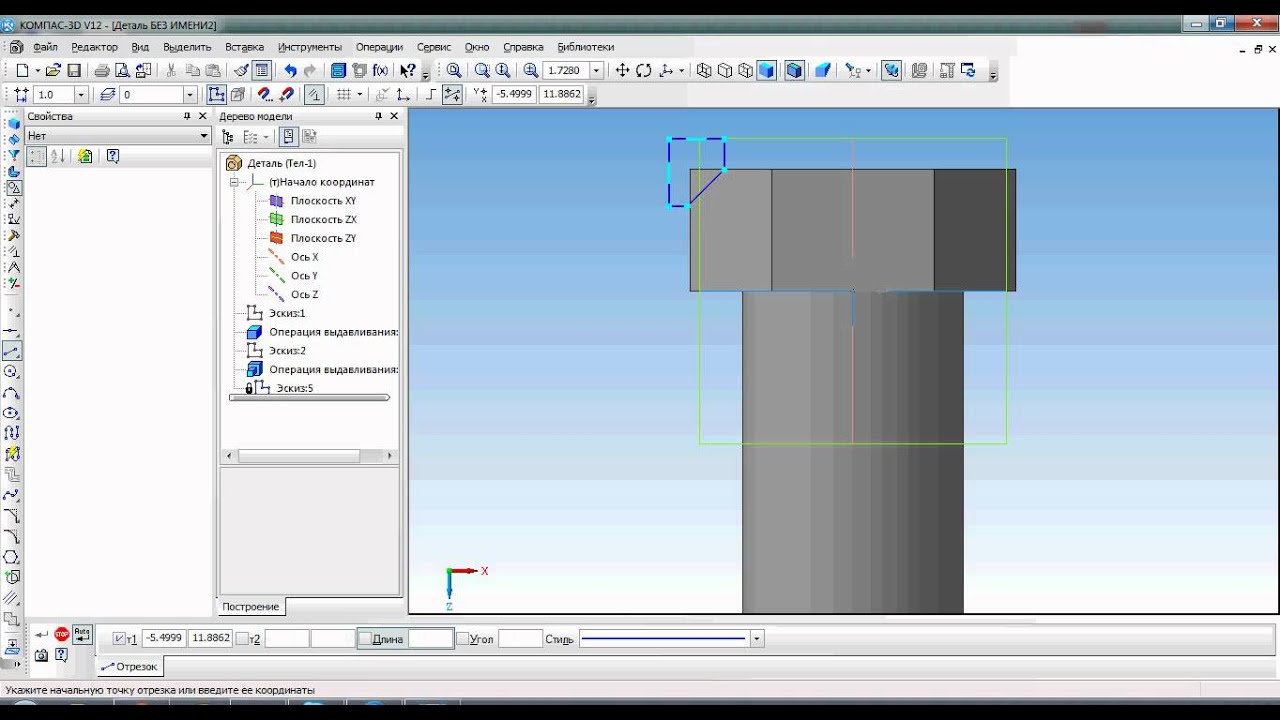Open the grid options dropdown arrow
The image size is (1280, 720).
(x=360, y=94)
